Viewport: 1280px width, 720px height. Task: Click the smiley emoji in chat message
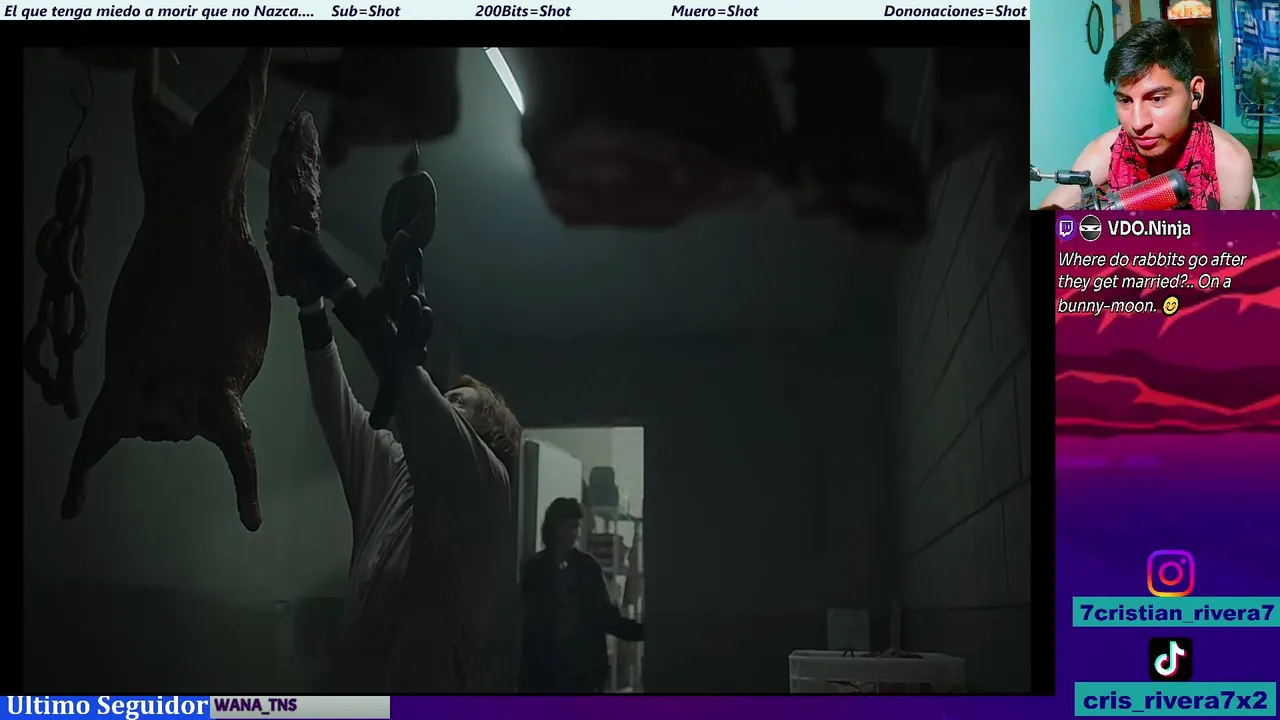(x=1171, y=306)
